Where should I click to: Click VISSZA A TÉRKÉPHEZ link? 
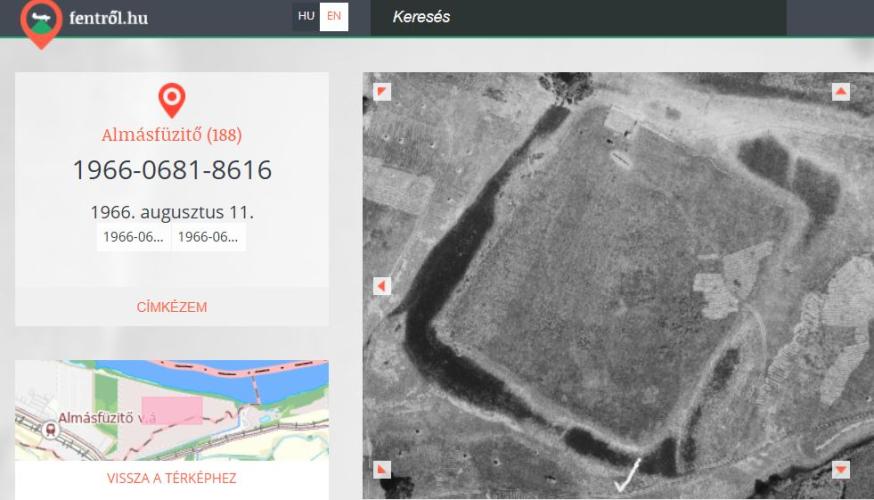pyautogui.click(x=172, y=478)
